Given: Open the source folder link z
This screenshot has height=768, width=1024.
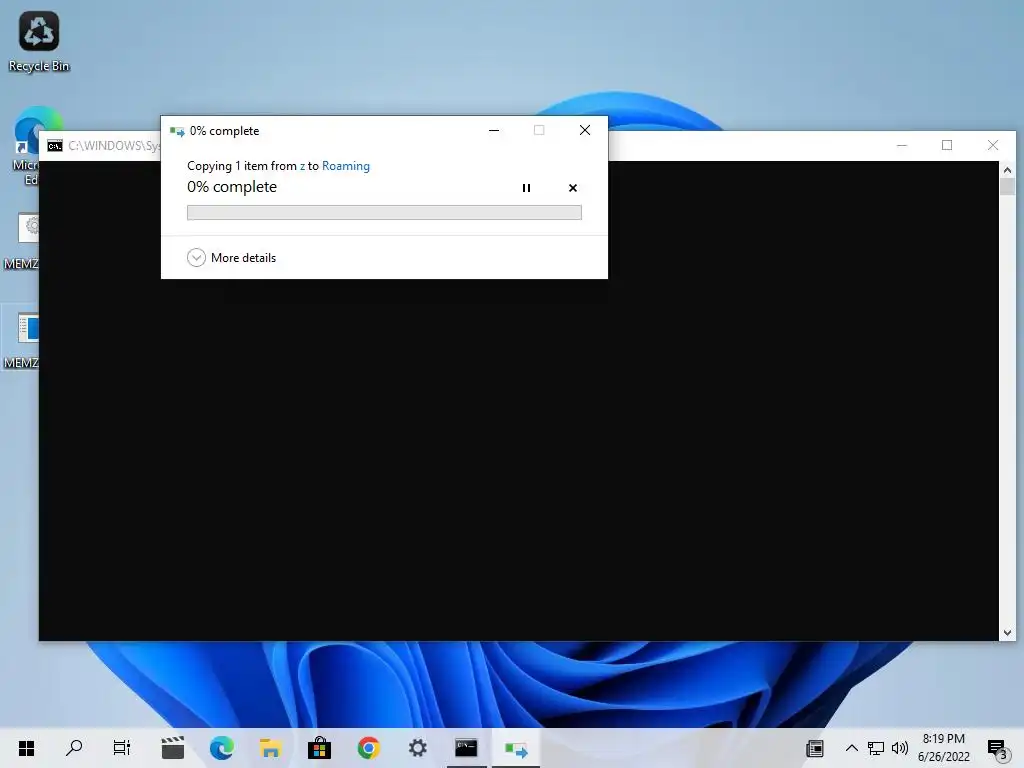Looking at the screenshot, I should pos(302,166).
